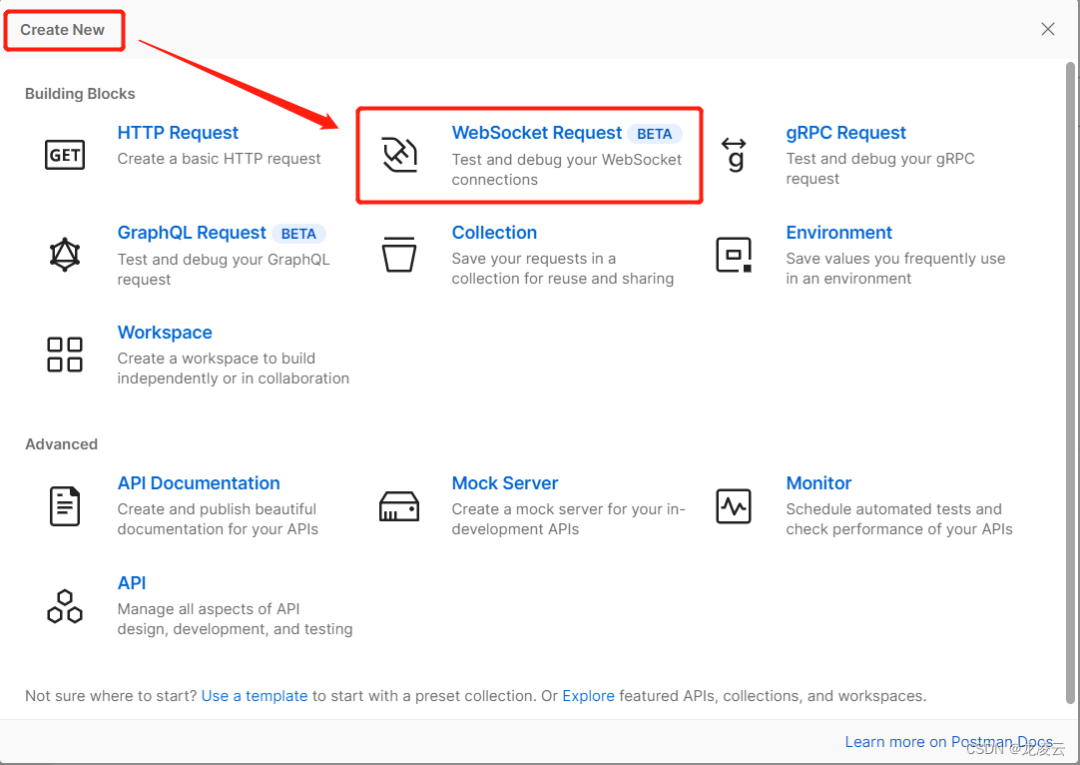Select the GraphQL Request icon
Screen dimensions: 1080x765
(64, 254)
